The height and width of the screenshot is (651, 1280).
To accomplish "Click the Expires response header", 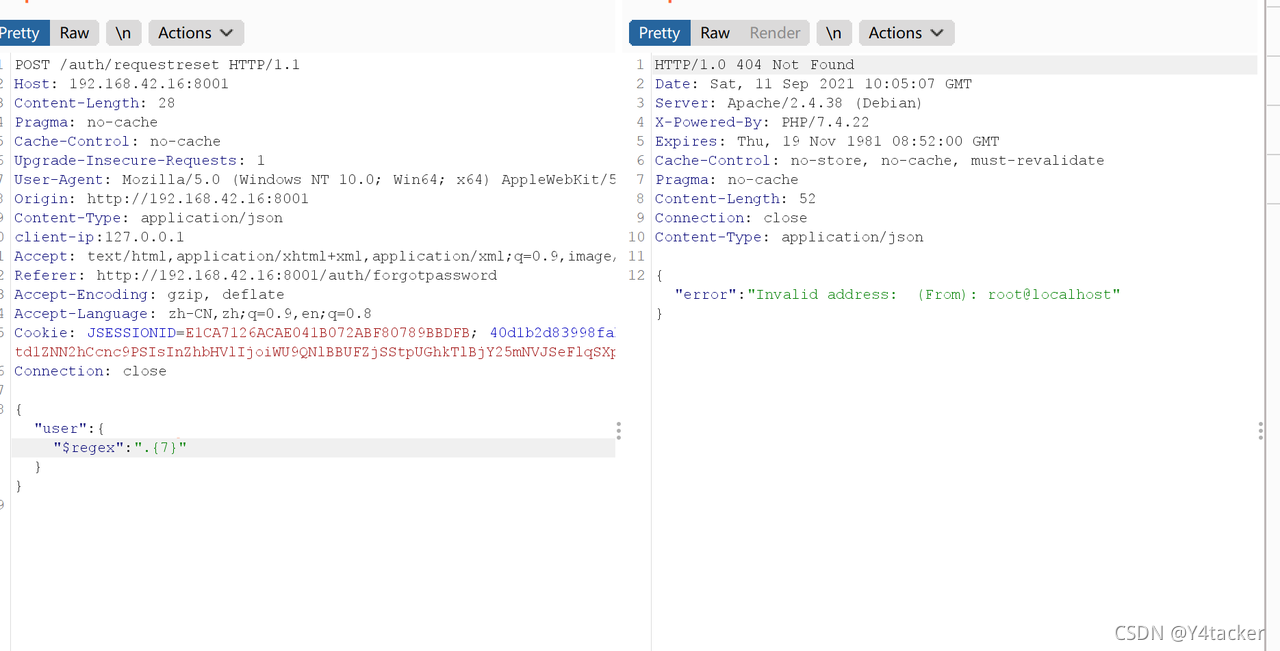I will coord(826,141).
